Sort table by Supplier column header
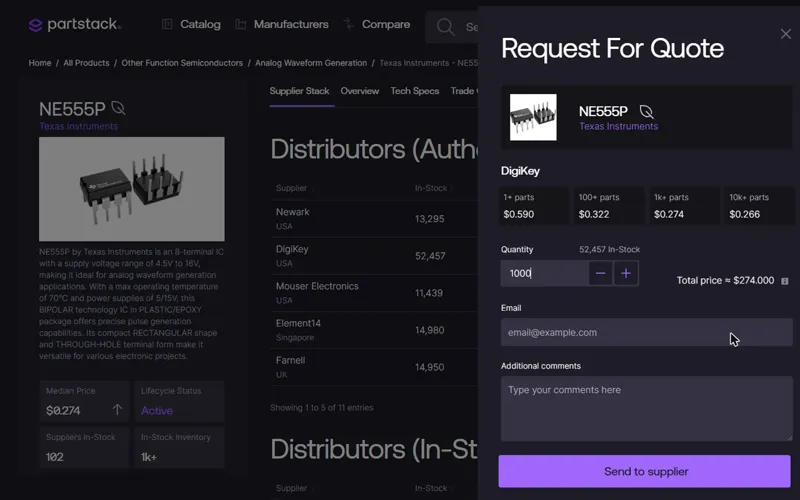 pyautogui.click(x=291, y=188)
